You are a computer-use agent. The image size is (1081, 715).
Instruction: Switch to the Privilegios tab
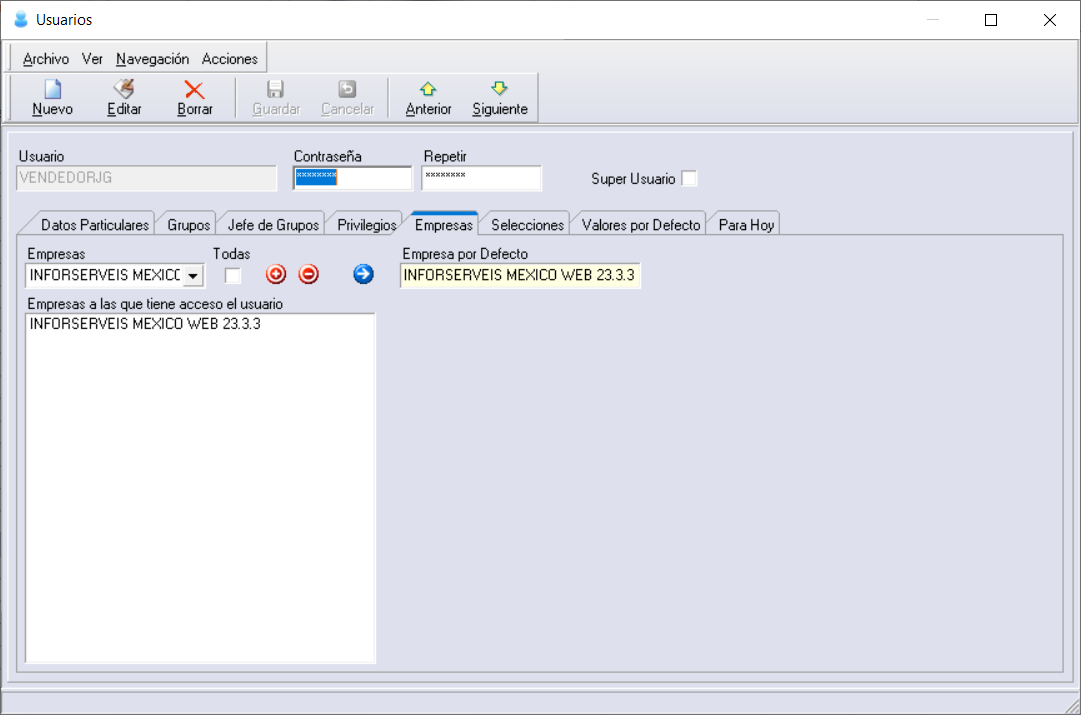click(x=367, y=225)
